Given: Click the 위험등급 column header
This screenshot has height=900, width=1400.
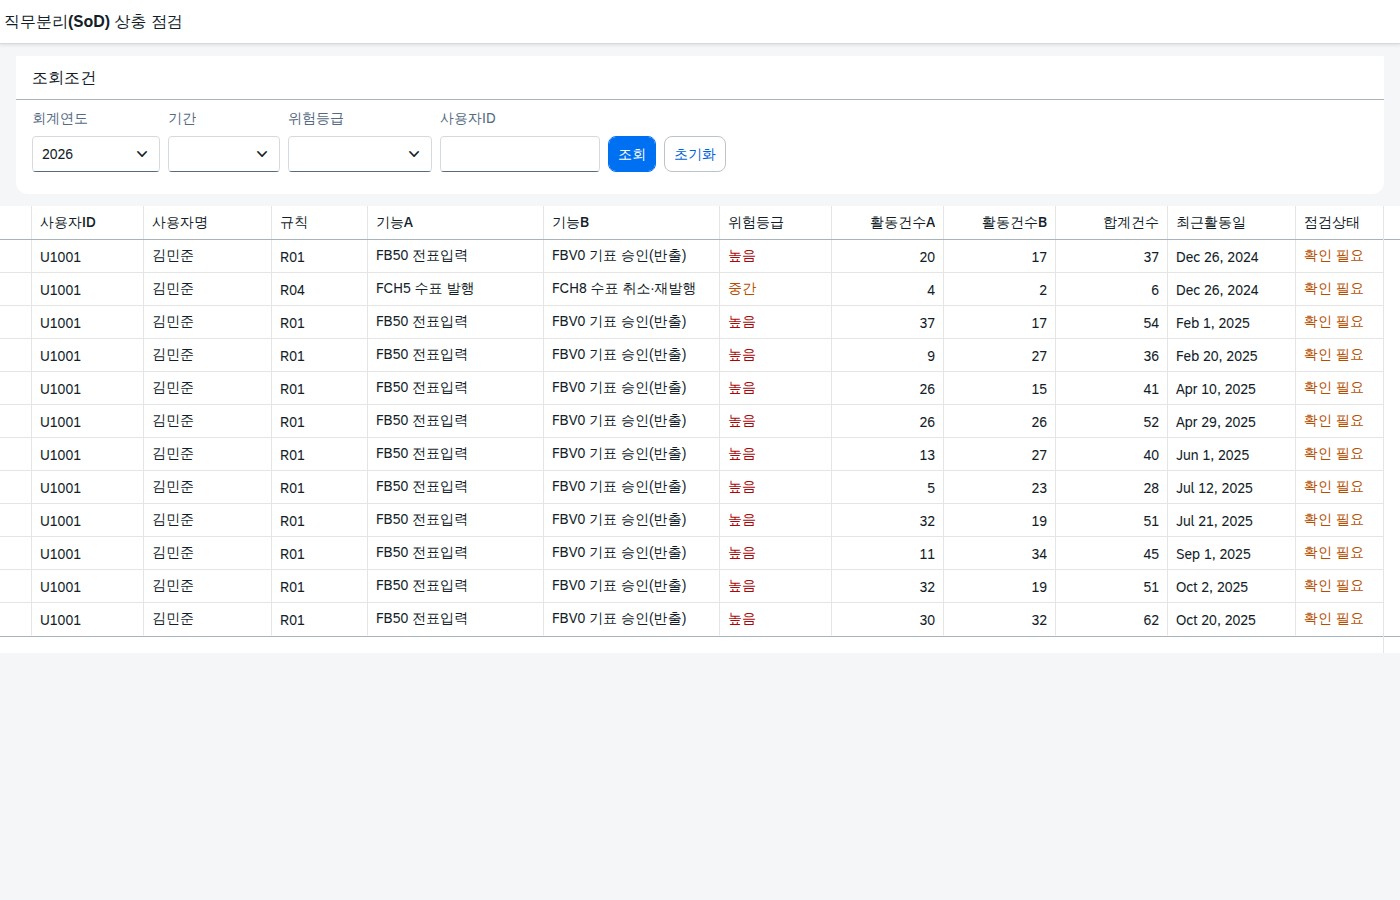Looking at the screenshot, I should coord(776,223).
